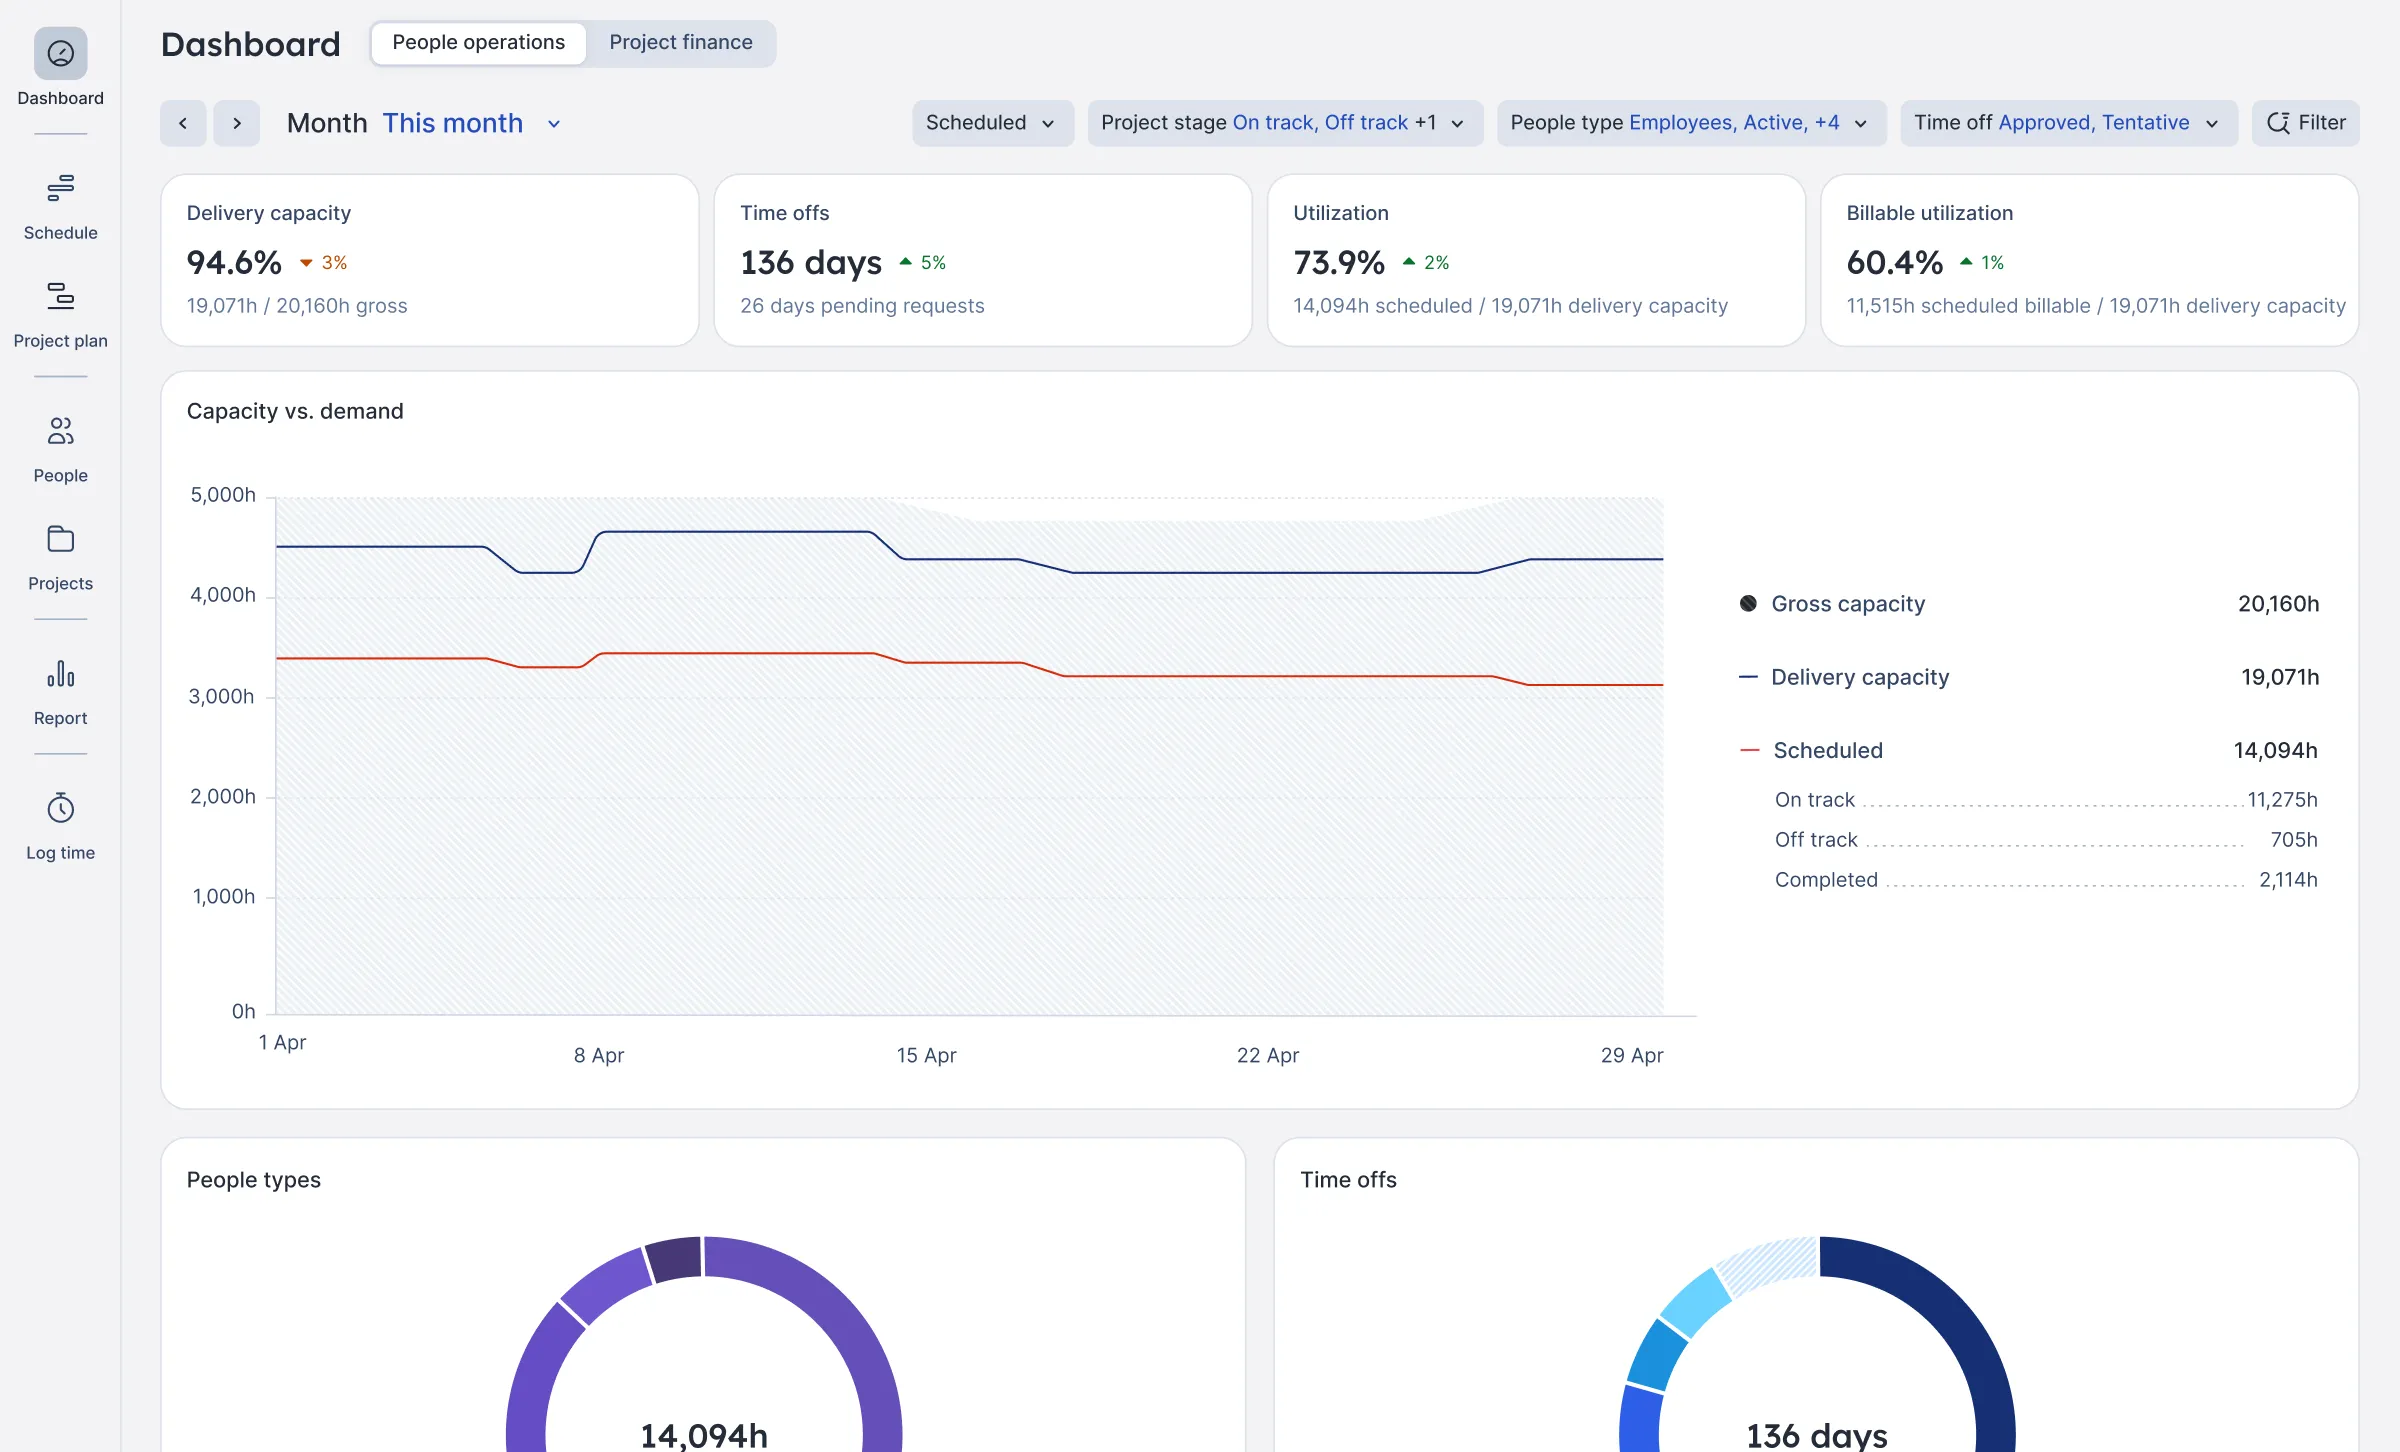
Task: Open the People type filter dropdown
Action: tap(1689, 122)
